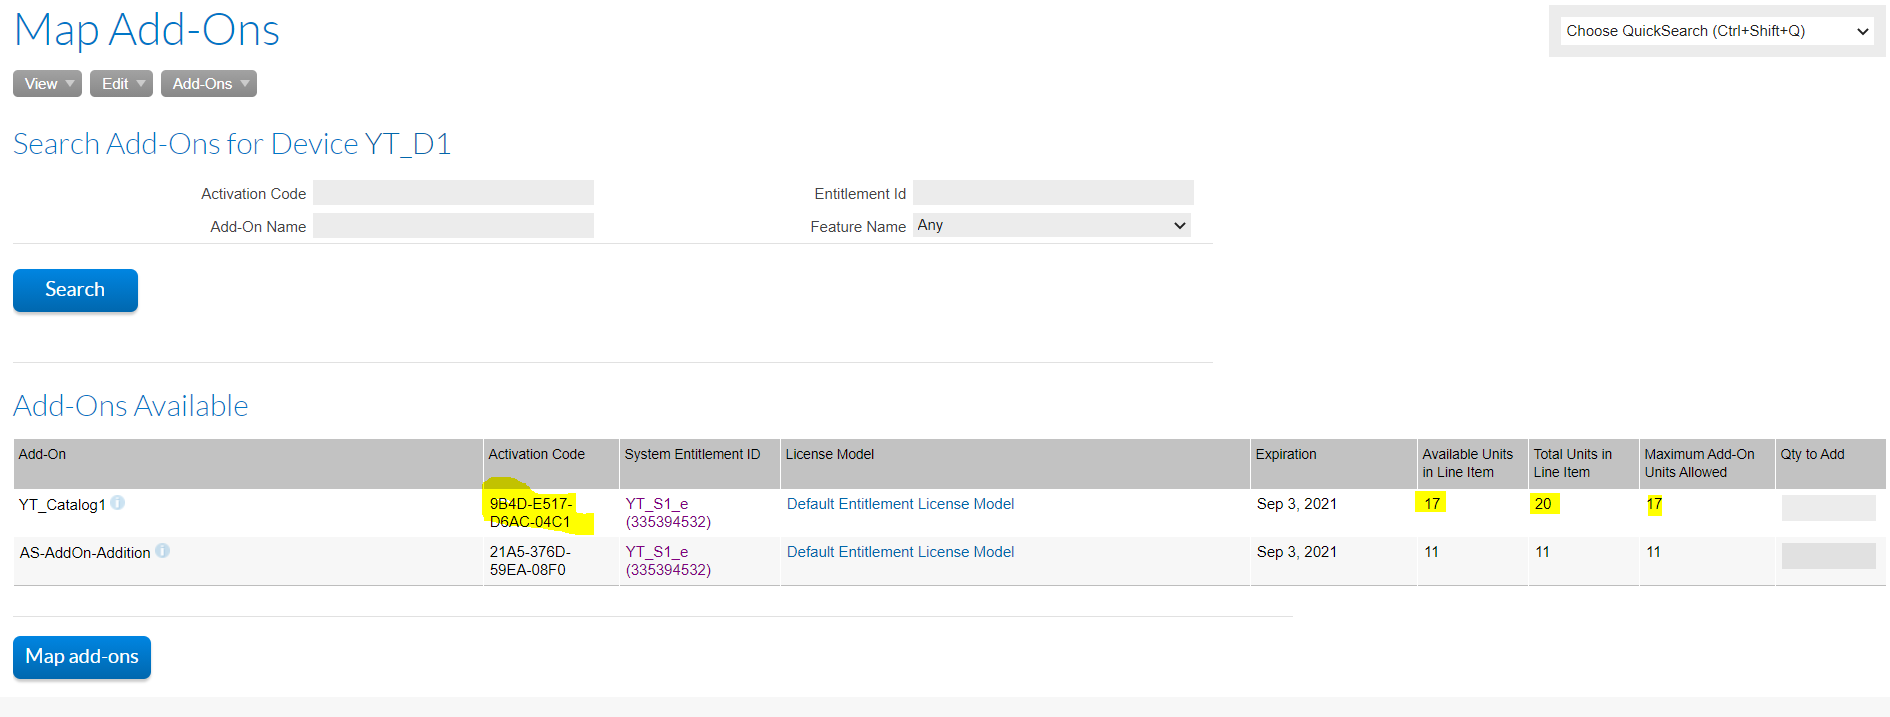Click expiration Sep 3, 2021 for YT_Catalog1

click(1297, 504)
